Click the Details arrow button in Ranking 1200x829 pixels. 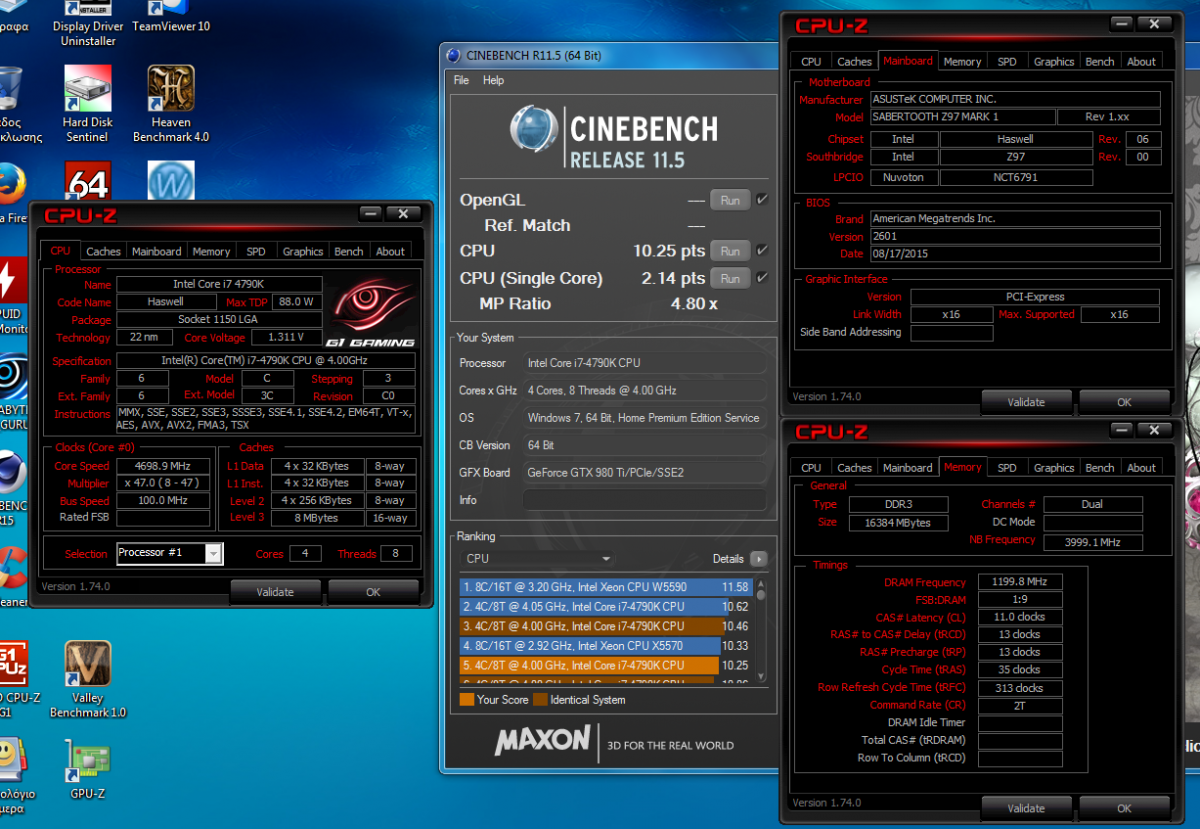pyautogui.click(x=759, y=558)
